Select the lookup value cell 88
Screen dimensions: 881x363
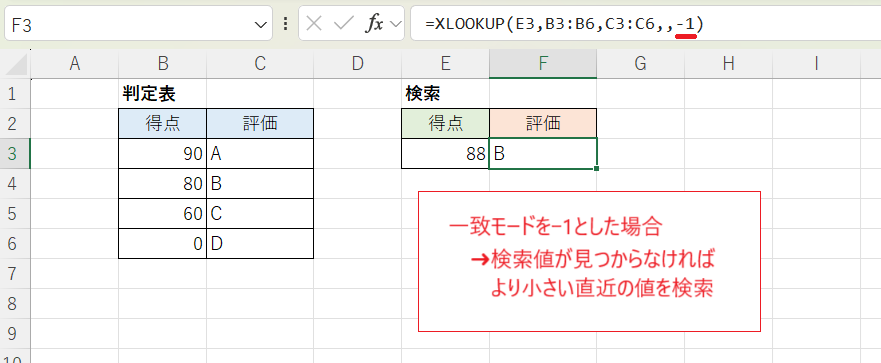click(446, 153)
